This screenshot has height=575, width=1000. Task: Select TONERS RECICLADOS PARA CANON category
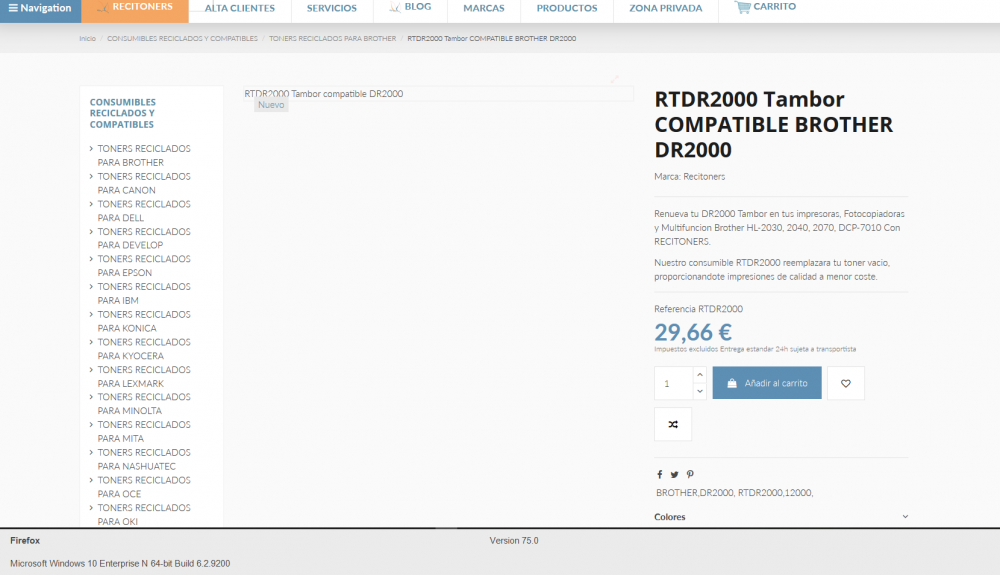143,184
